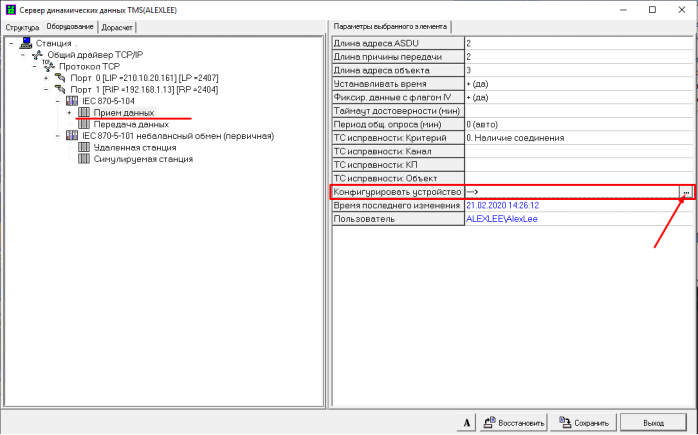Expand the Порт 0 tree node
This screenshot has width=698, height=435.
click(46, 78)
